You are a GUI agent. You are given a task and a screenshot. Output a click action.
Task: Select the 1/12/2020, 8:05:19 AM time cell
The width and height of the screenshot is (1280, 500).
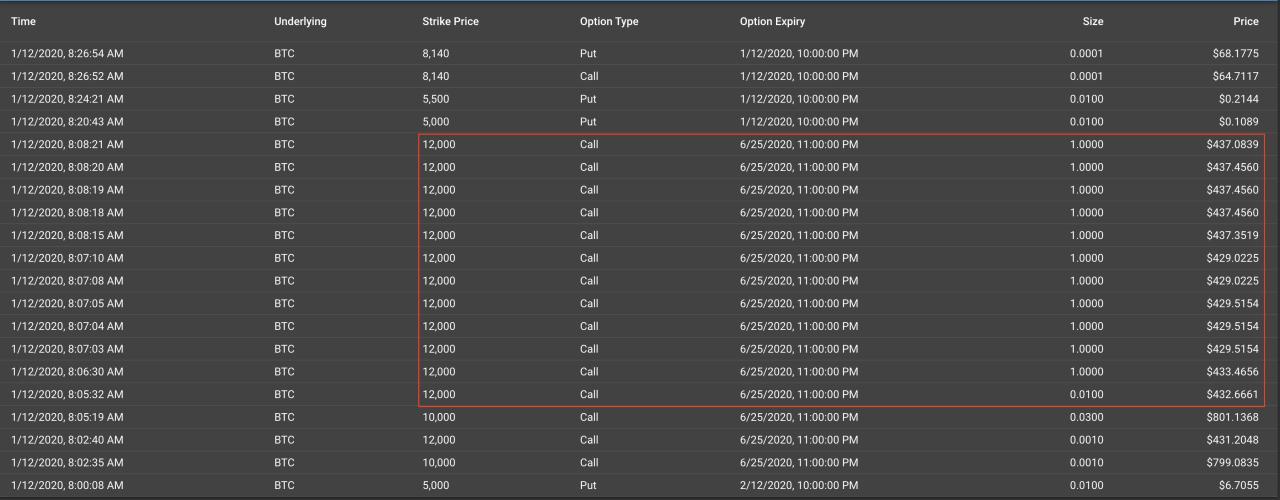tap(67, 417)
